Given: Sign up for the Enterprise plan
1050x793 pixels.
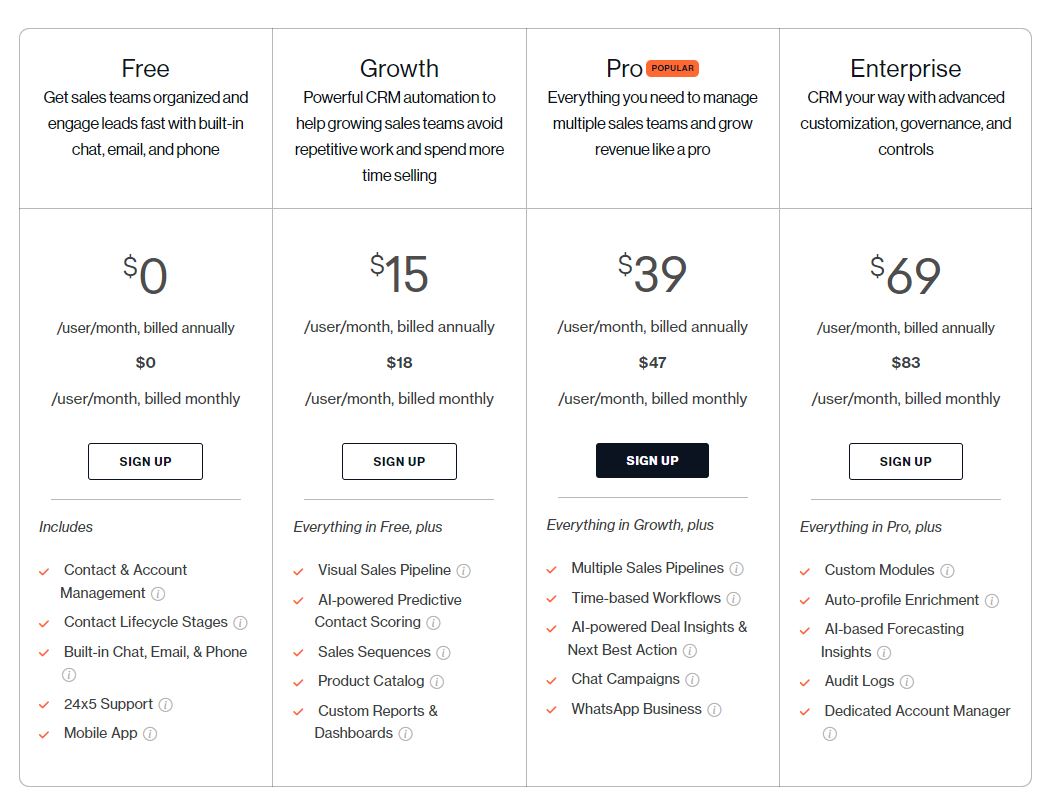Looking at the screenshot, I should [x=905, y=461].
